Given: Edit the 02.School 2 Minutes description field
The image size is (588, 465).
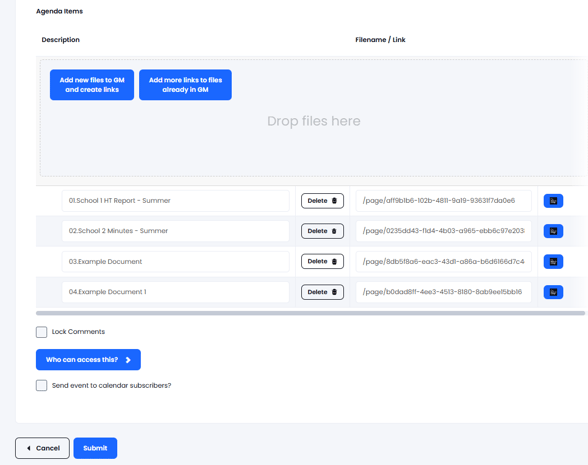Looking at the screenshot, I should point(176,231).
